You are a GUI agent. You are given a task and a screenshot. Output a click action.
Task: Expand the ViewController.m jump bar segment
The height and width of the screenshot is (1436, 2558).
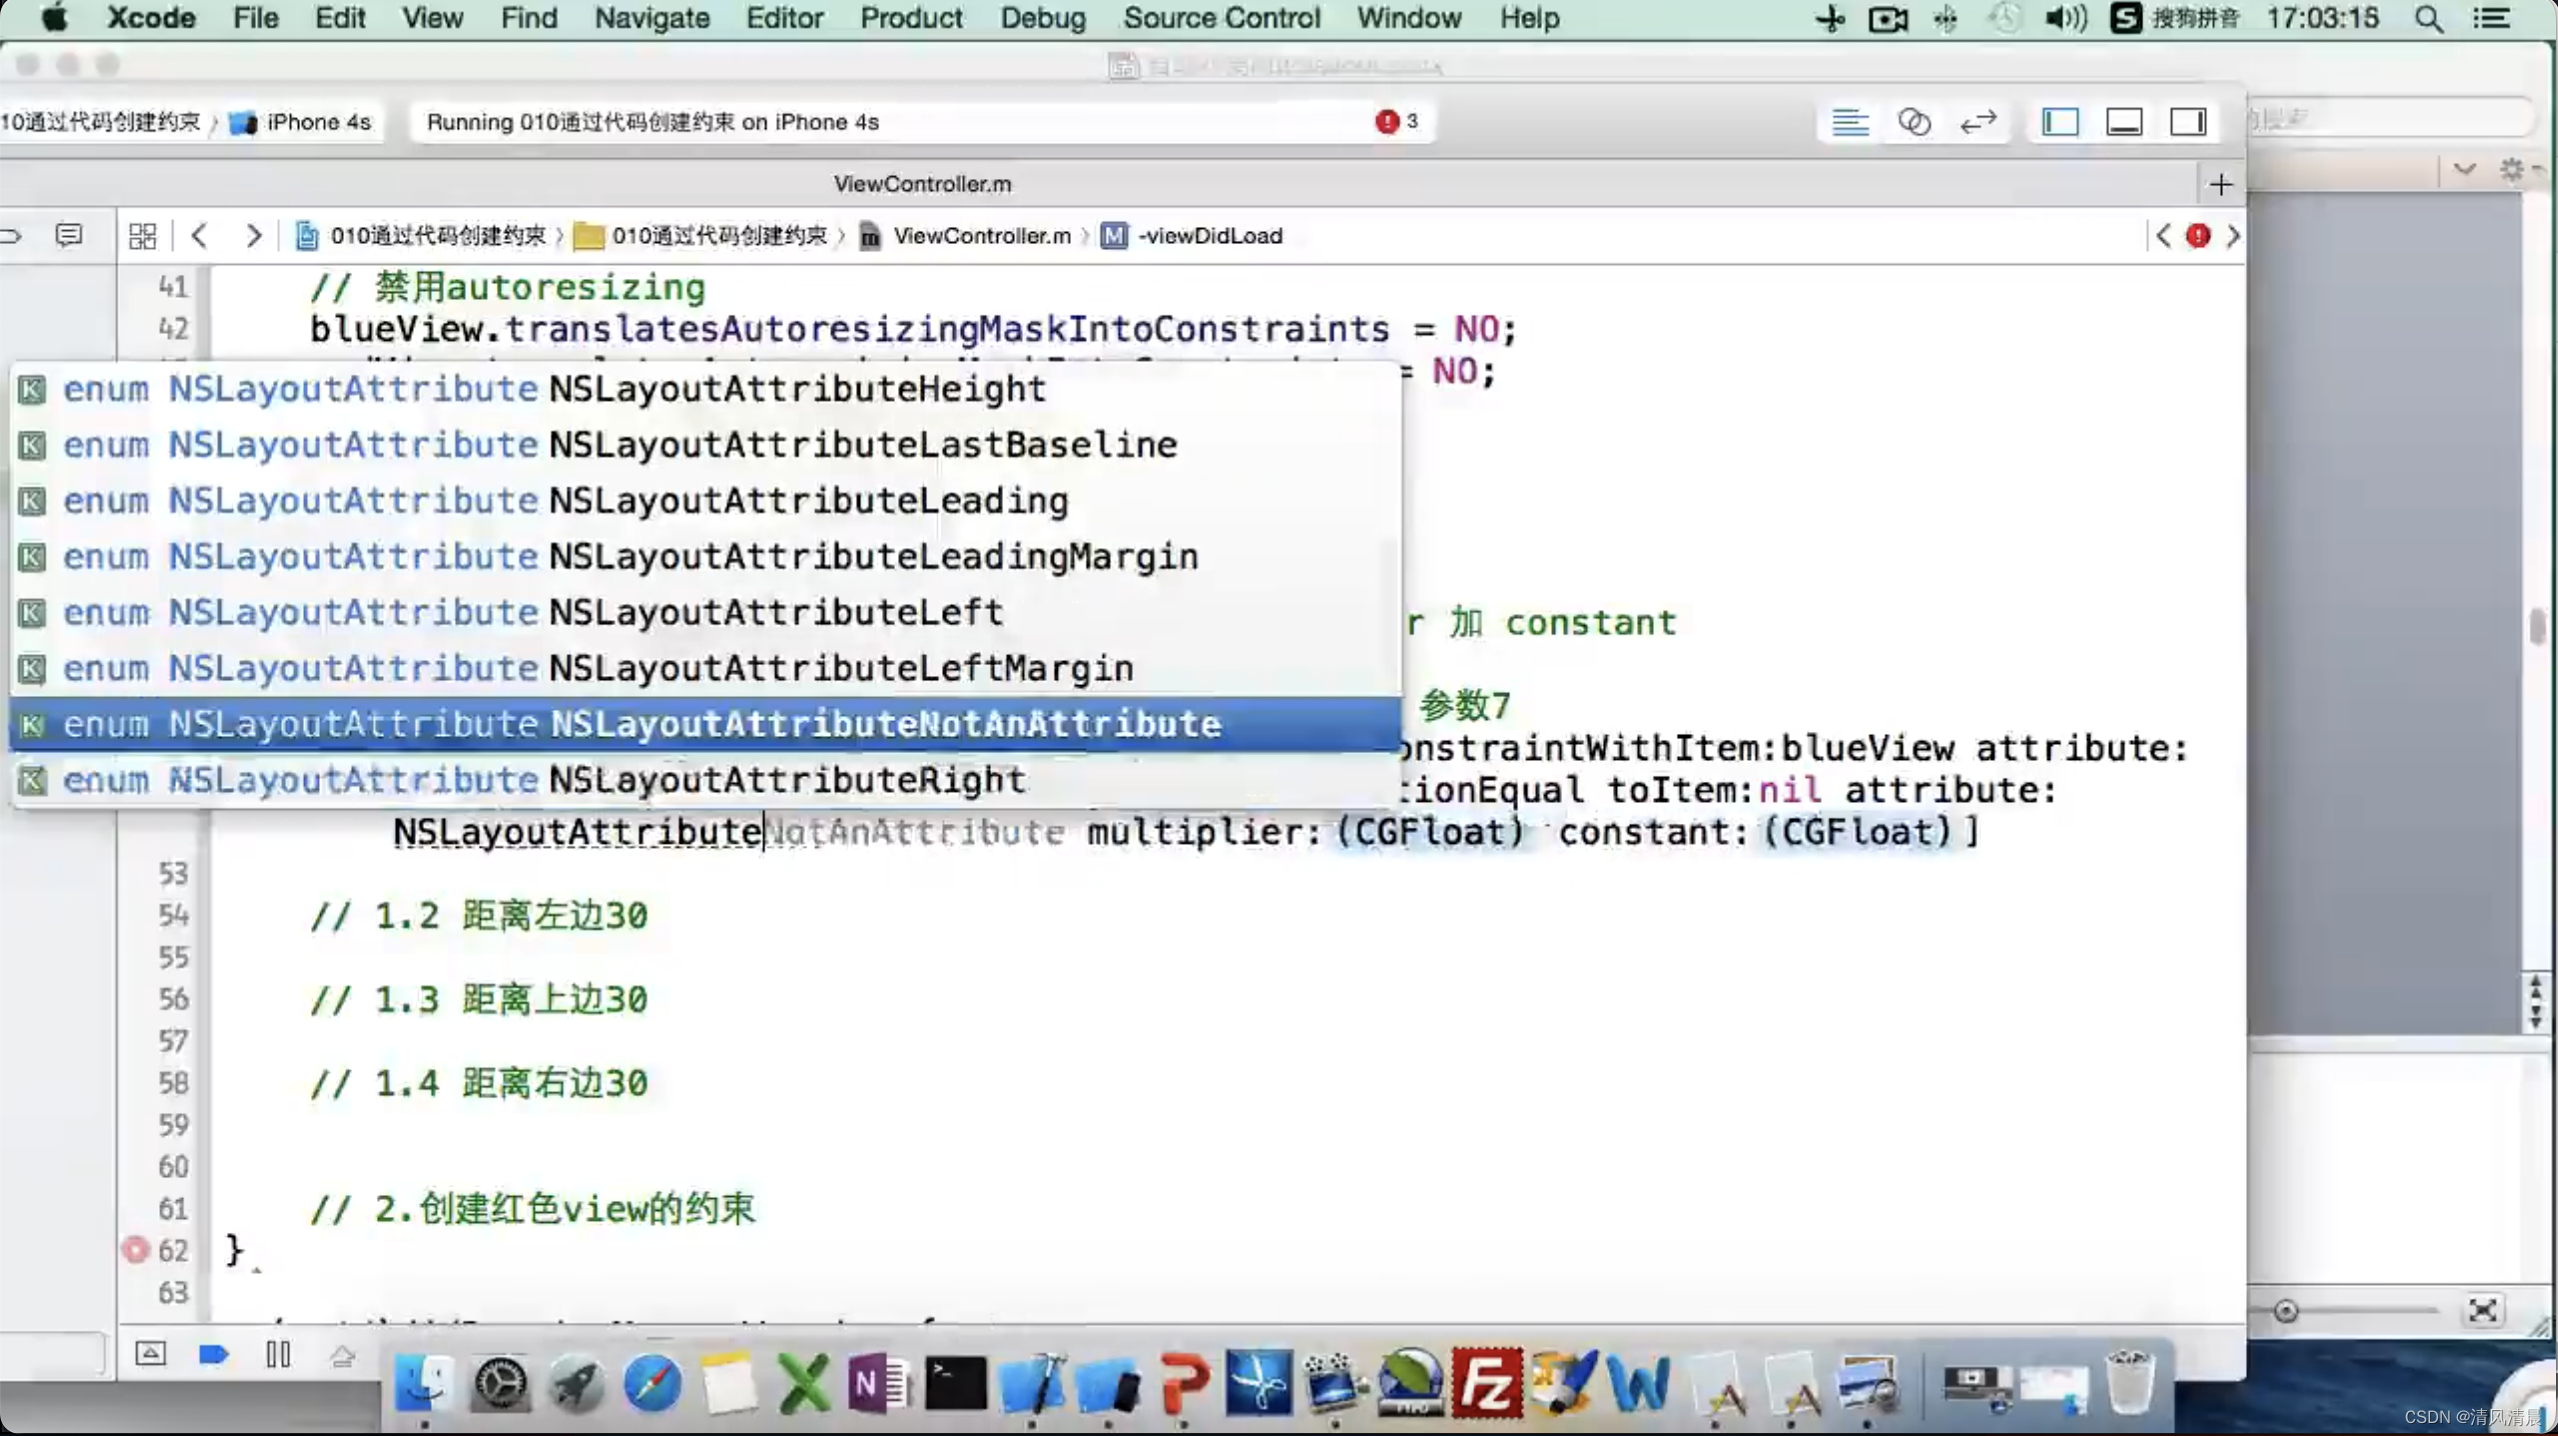point(980,236)
